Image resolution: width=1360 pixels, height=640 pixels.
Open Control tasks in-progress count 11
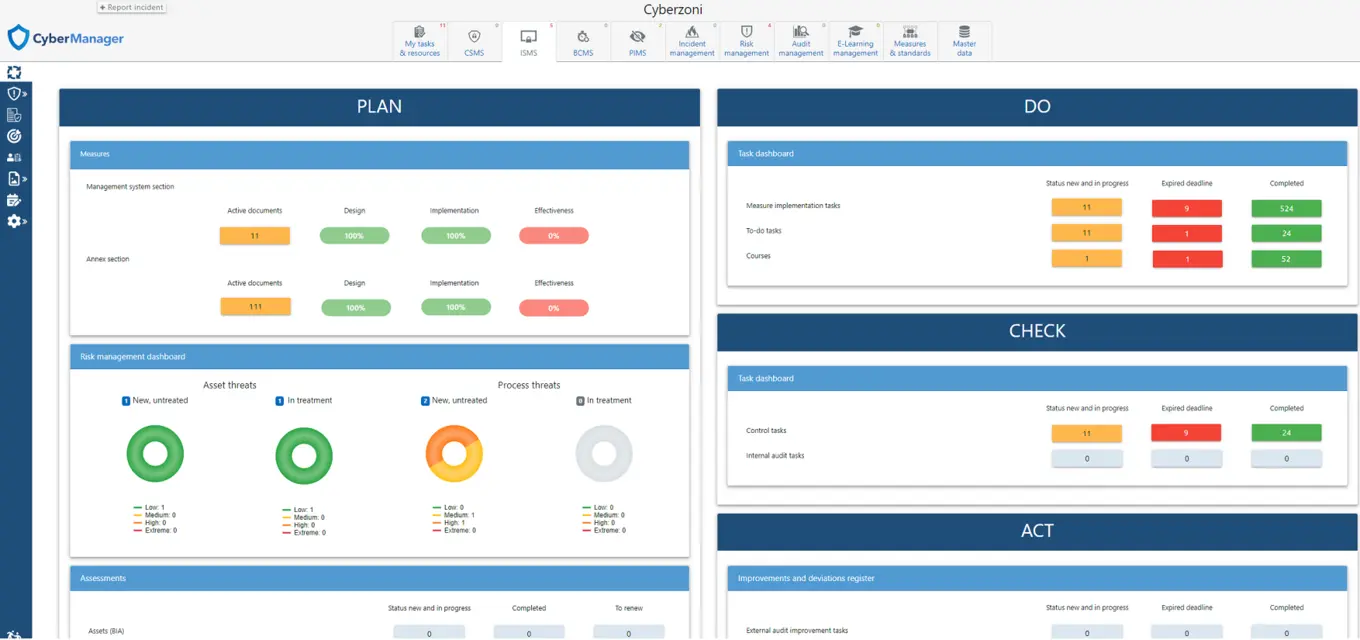pos(1087,433)
